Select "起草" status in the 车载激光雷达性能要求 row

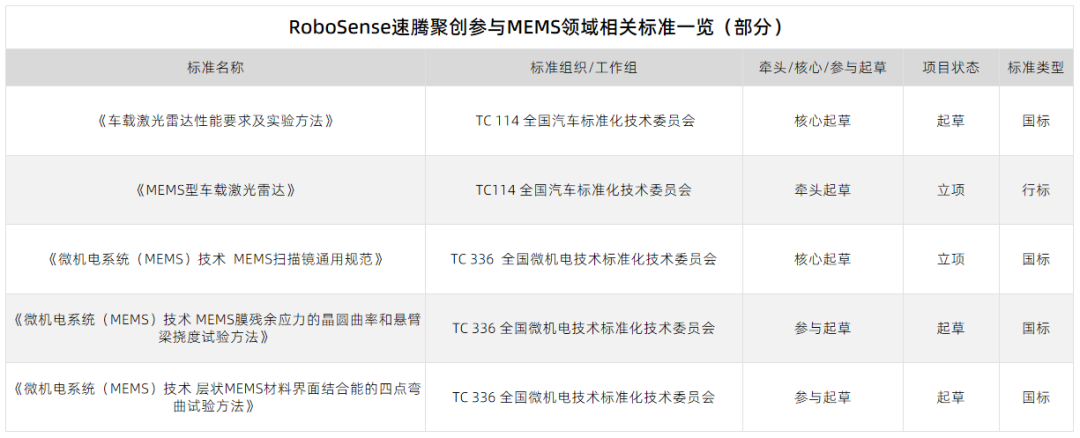coord(950,121)
